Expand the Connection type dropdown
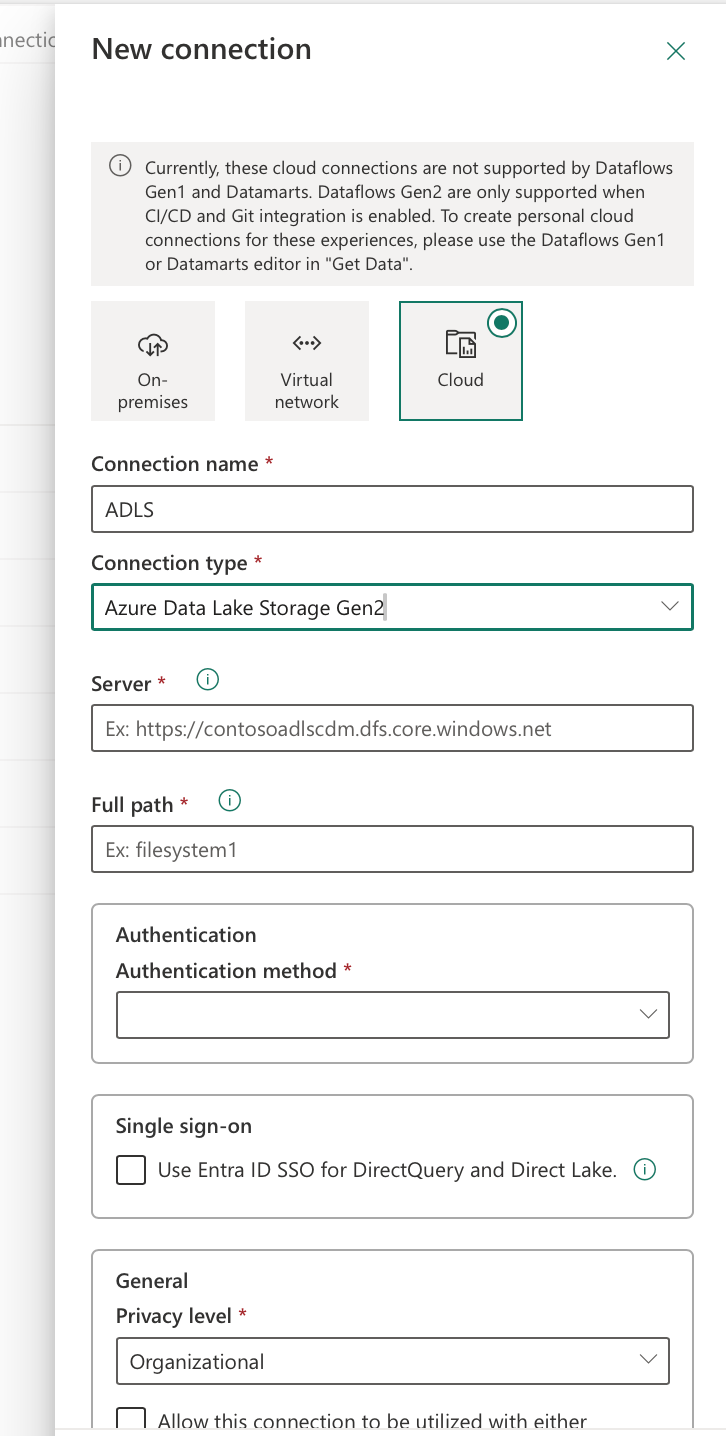The width and height of the screenshot is (726, 1436). pos(669,606)
